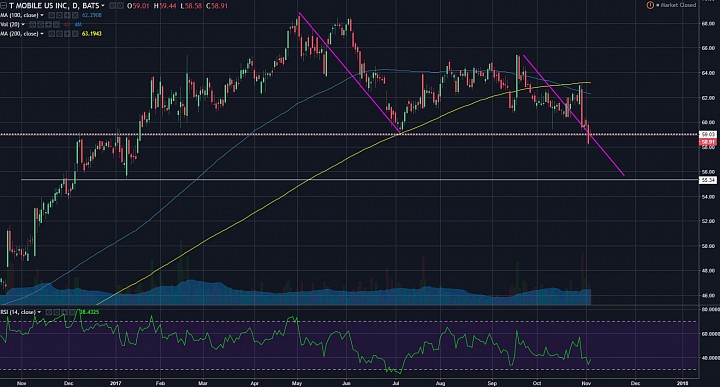The image size is (720, 387).
Task: Click the Sep label on the time axis
Action: pyautogui.click(x=492, y=382)
